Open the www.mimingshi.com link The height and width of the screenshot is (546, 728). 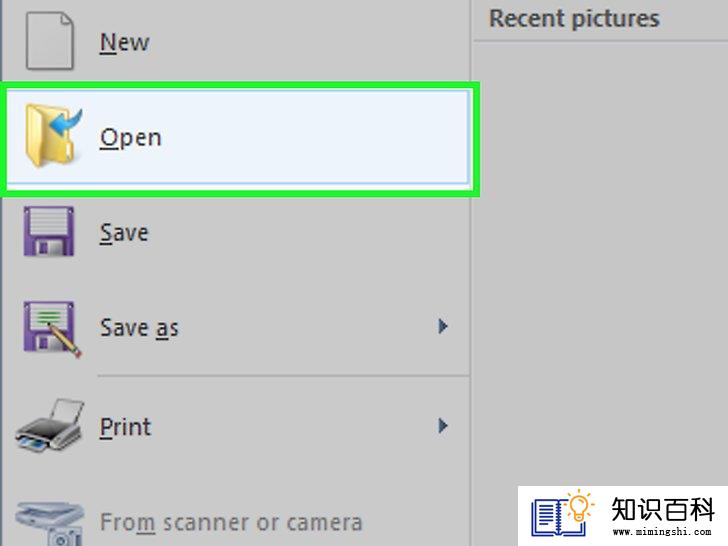tap(662, 531)
